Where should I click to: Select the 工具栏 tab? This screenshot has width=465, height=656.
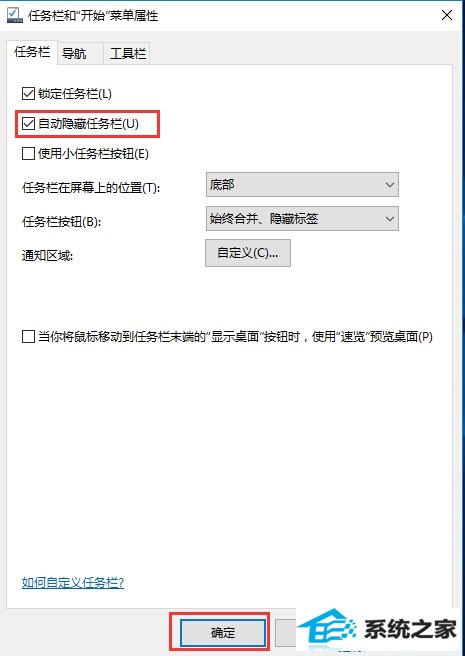tap(128, 54)
